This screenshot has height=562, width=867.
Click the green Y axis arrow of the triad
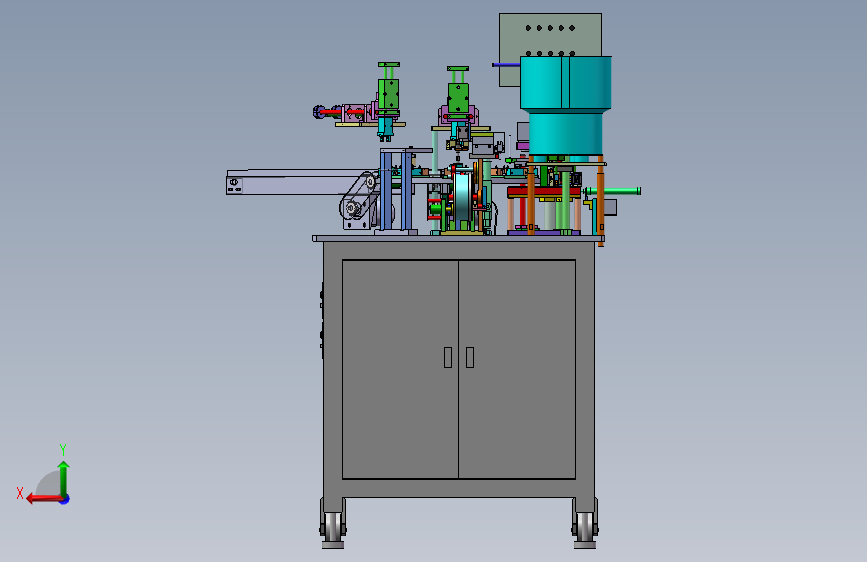click(x=64, y=478)
